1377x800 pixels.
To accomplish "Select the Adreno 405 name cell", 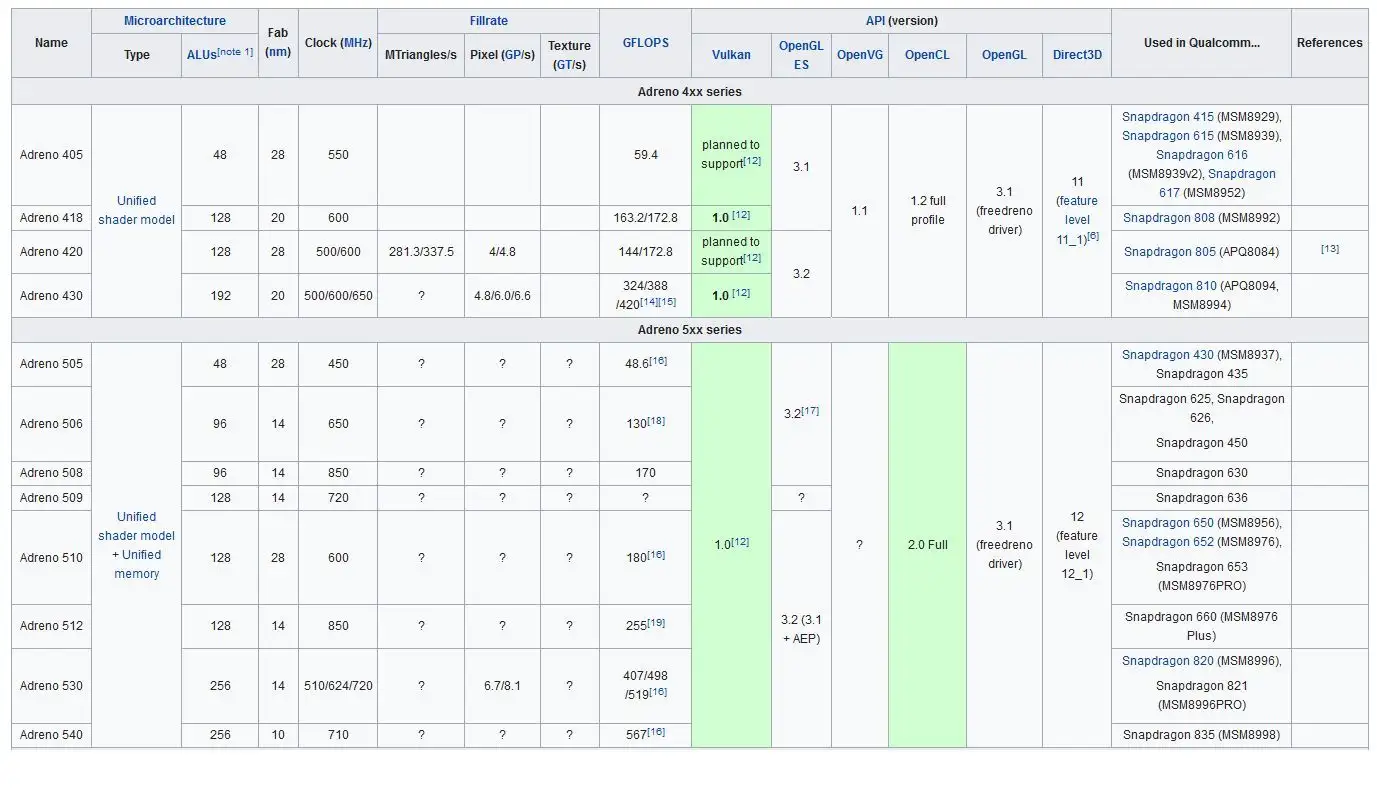I will coord(51,155).
